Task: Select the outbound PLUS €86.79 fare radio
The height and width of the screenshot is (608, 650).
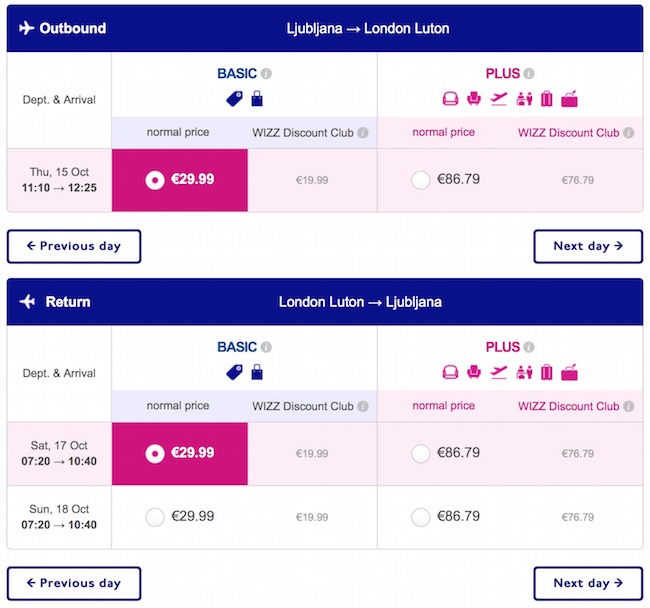Action: (421, 180)
